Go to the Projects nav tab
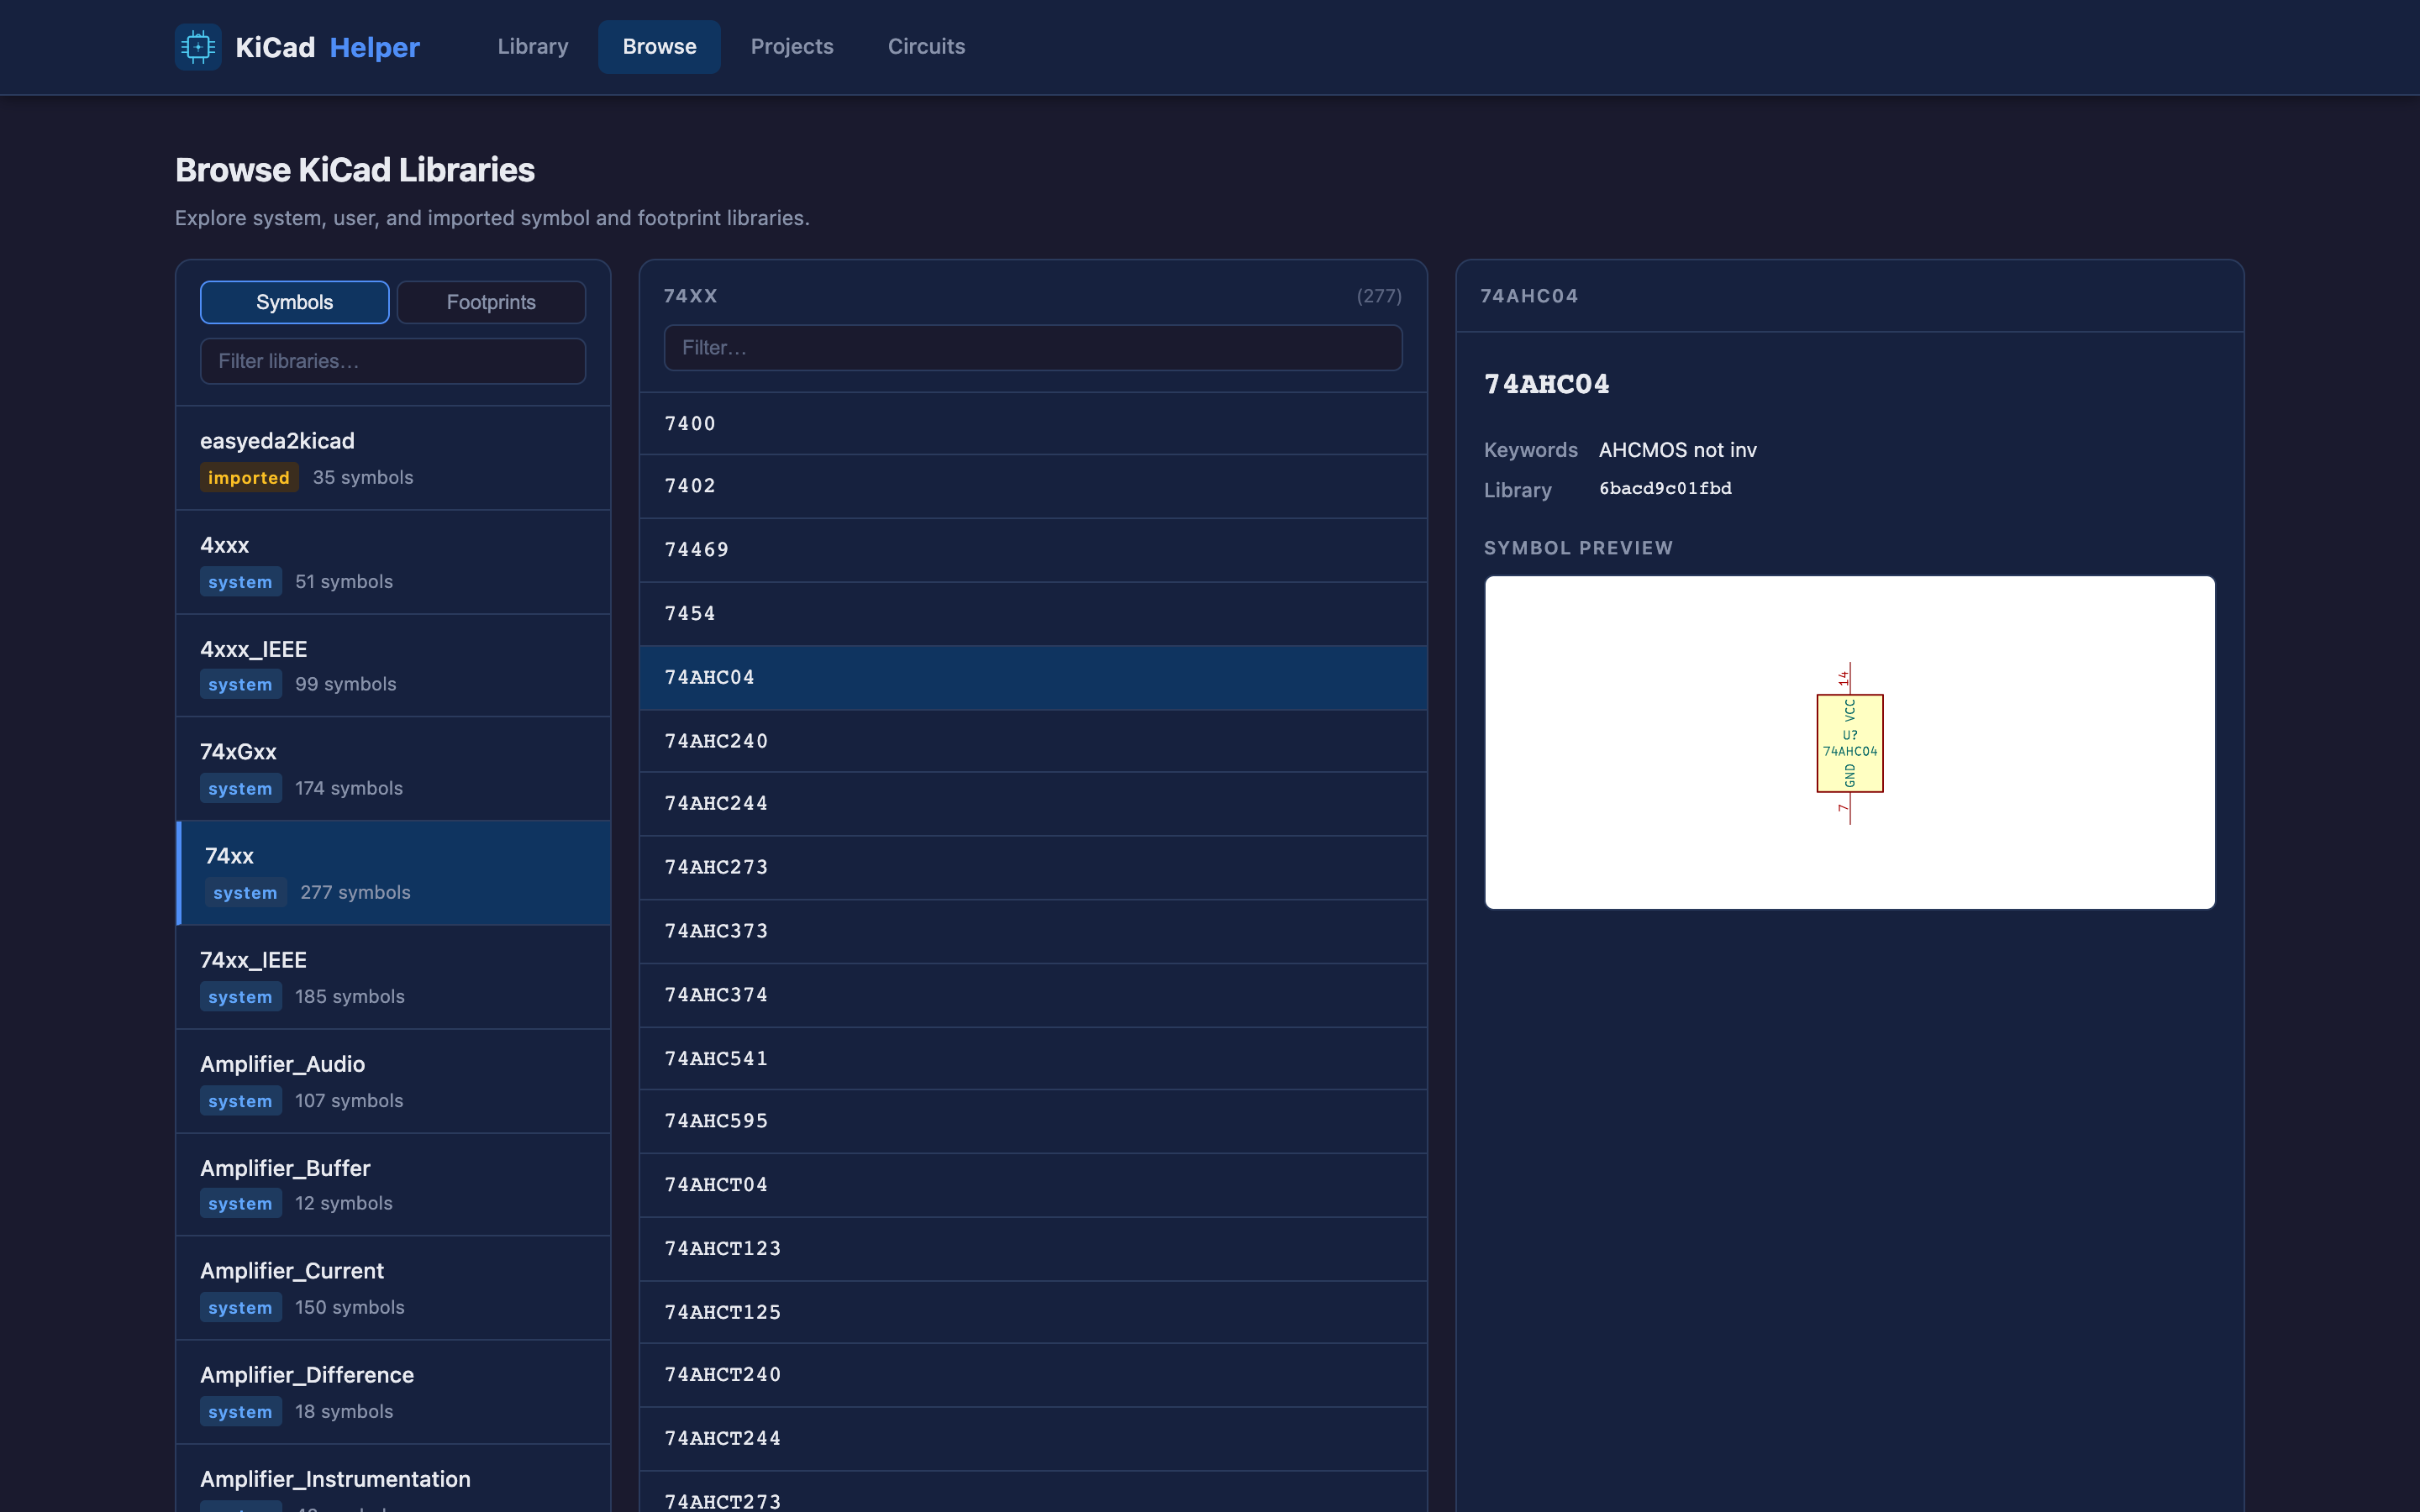 792,47
